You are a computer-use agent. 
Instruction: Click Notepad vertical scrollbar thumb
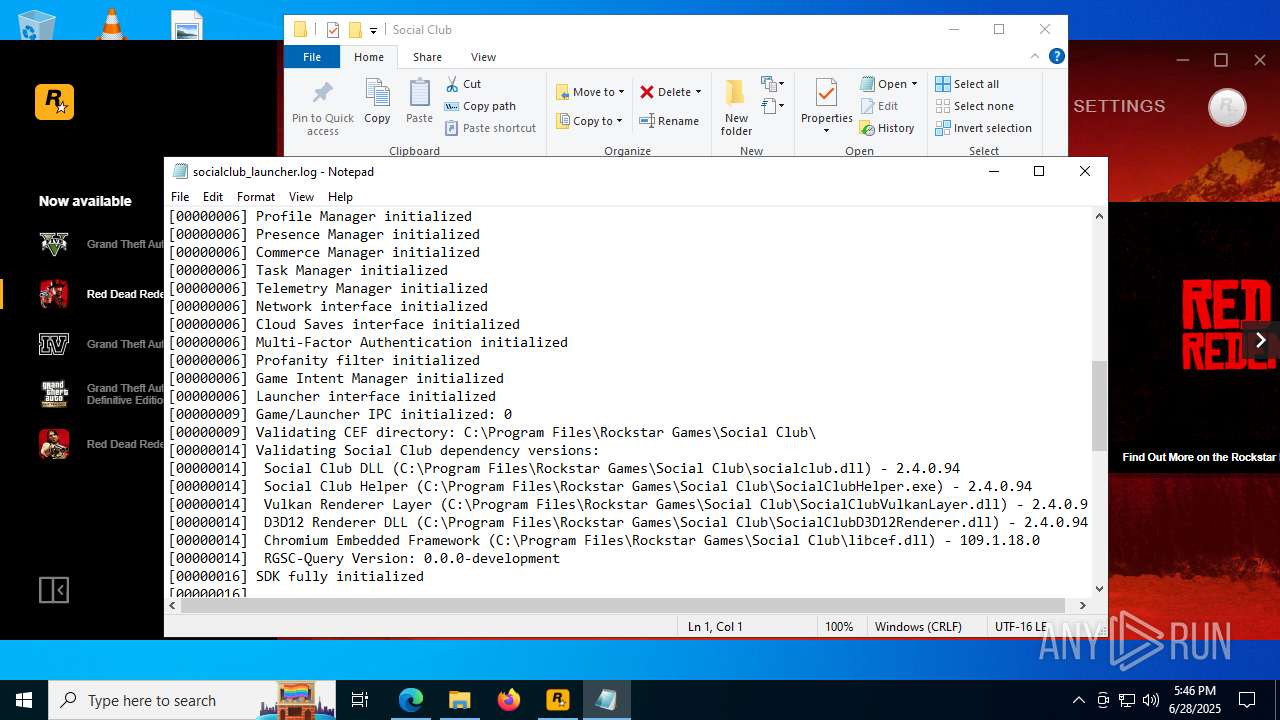click(x=1100, y=405)
